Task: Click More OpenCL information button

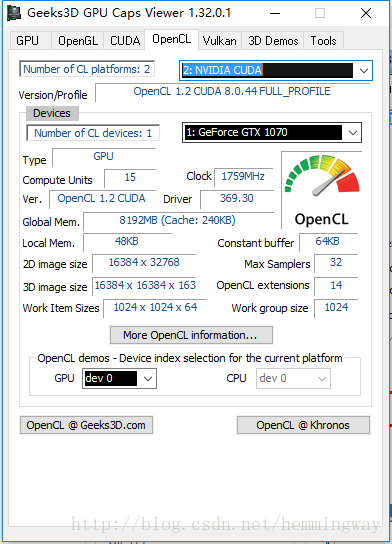Action: (x=191, y=335)
